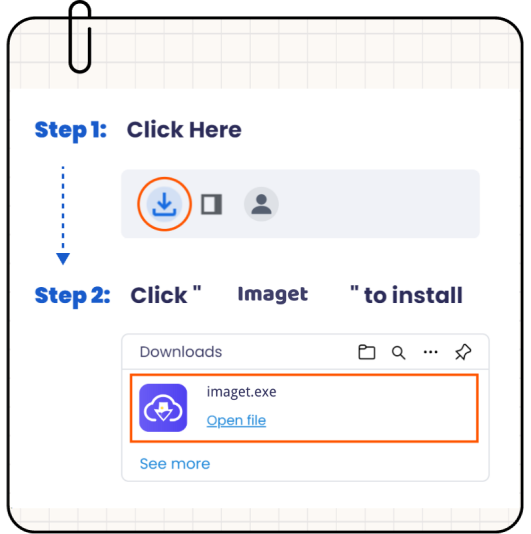Image resolution: width=531 pixels, height=534 pixels.
Task: Click the circled browser downloads icon
Action: click(x=165, y=204)
